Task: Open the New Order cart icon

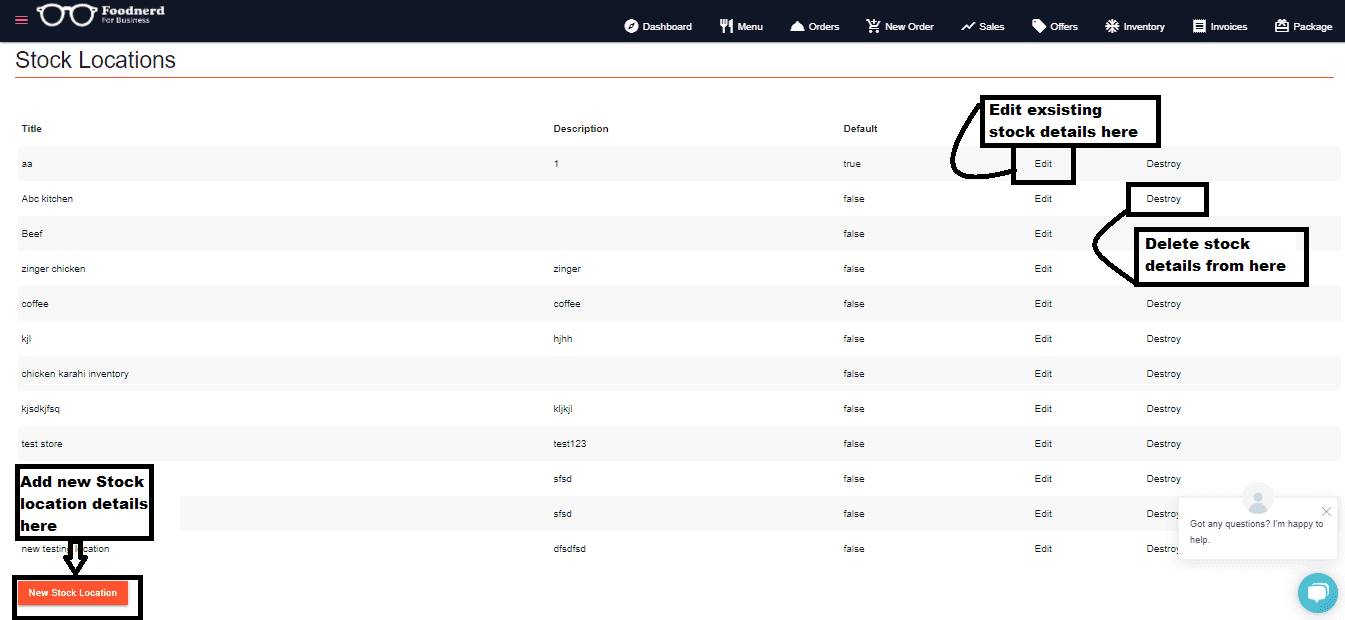Action: [x=873, y=26]
